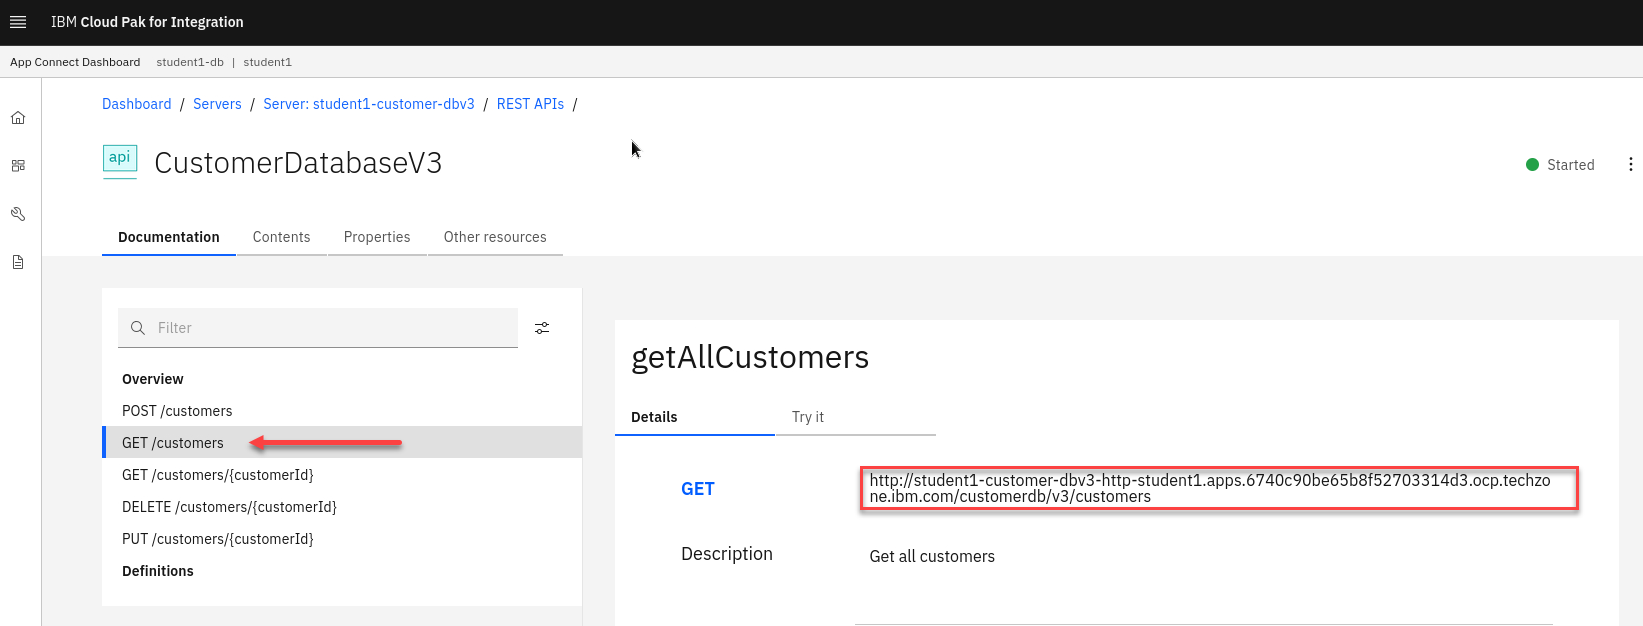Select DELETE /customers/{customerId} operation
1643x626 pixels.
(x=229, y=507)
